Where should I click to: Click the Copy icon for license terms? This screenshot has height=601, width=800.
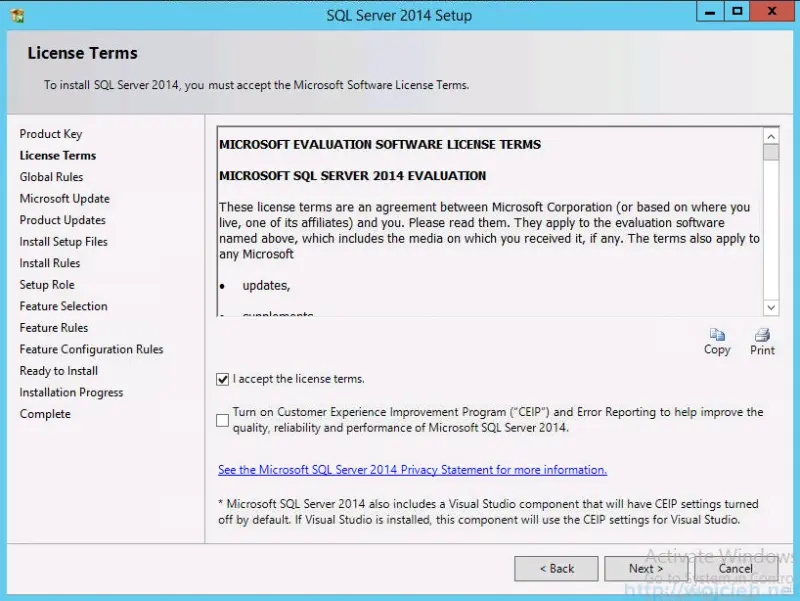click(x=716, y=340)
